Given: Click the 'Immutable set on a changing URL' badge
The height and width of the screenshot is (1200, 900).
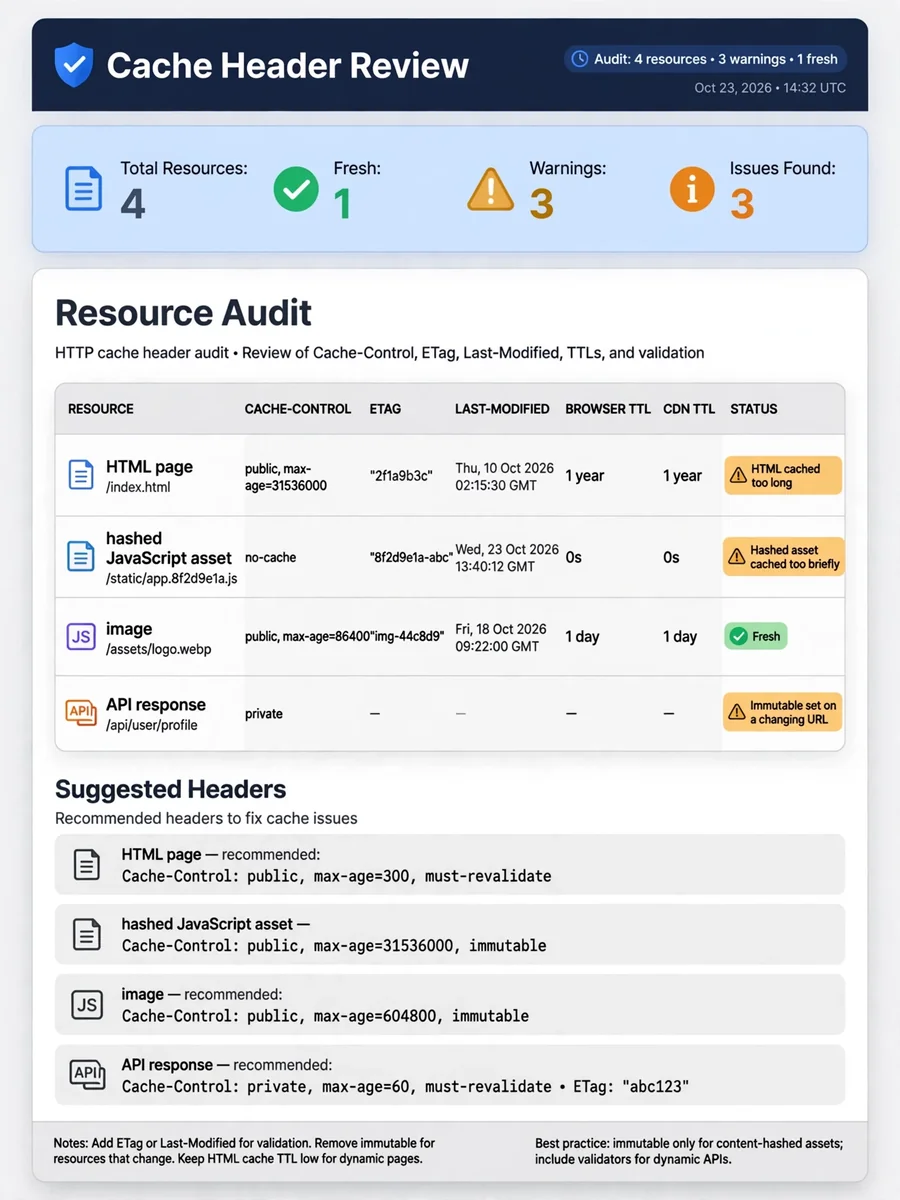Looking at the screenshot, I should pos(783,713).
